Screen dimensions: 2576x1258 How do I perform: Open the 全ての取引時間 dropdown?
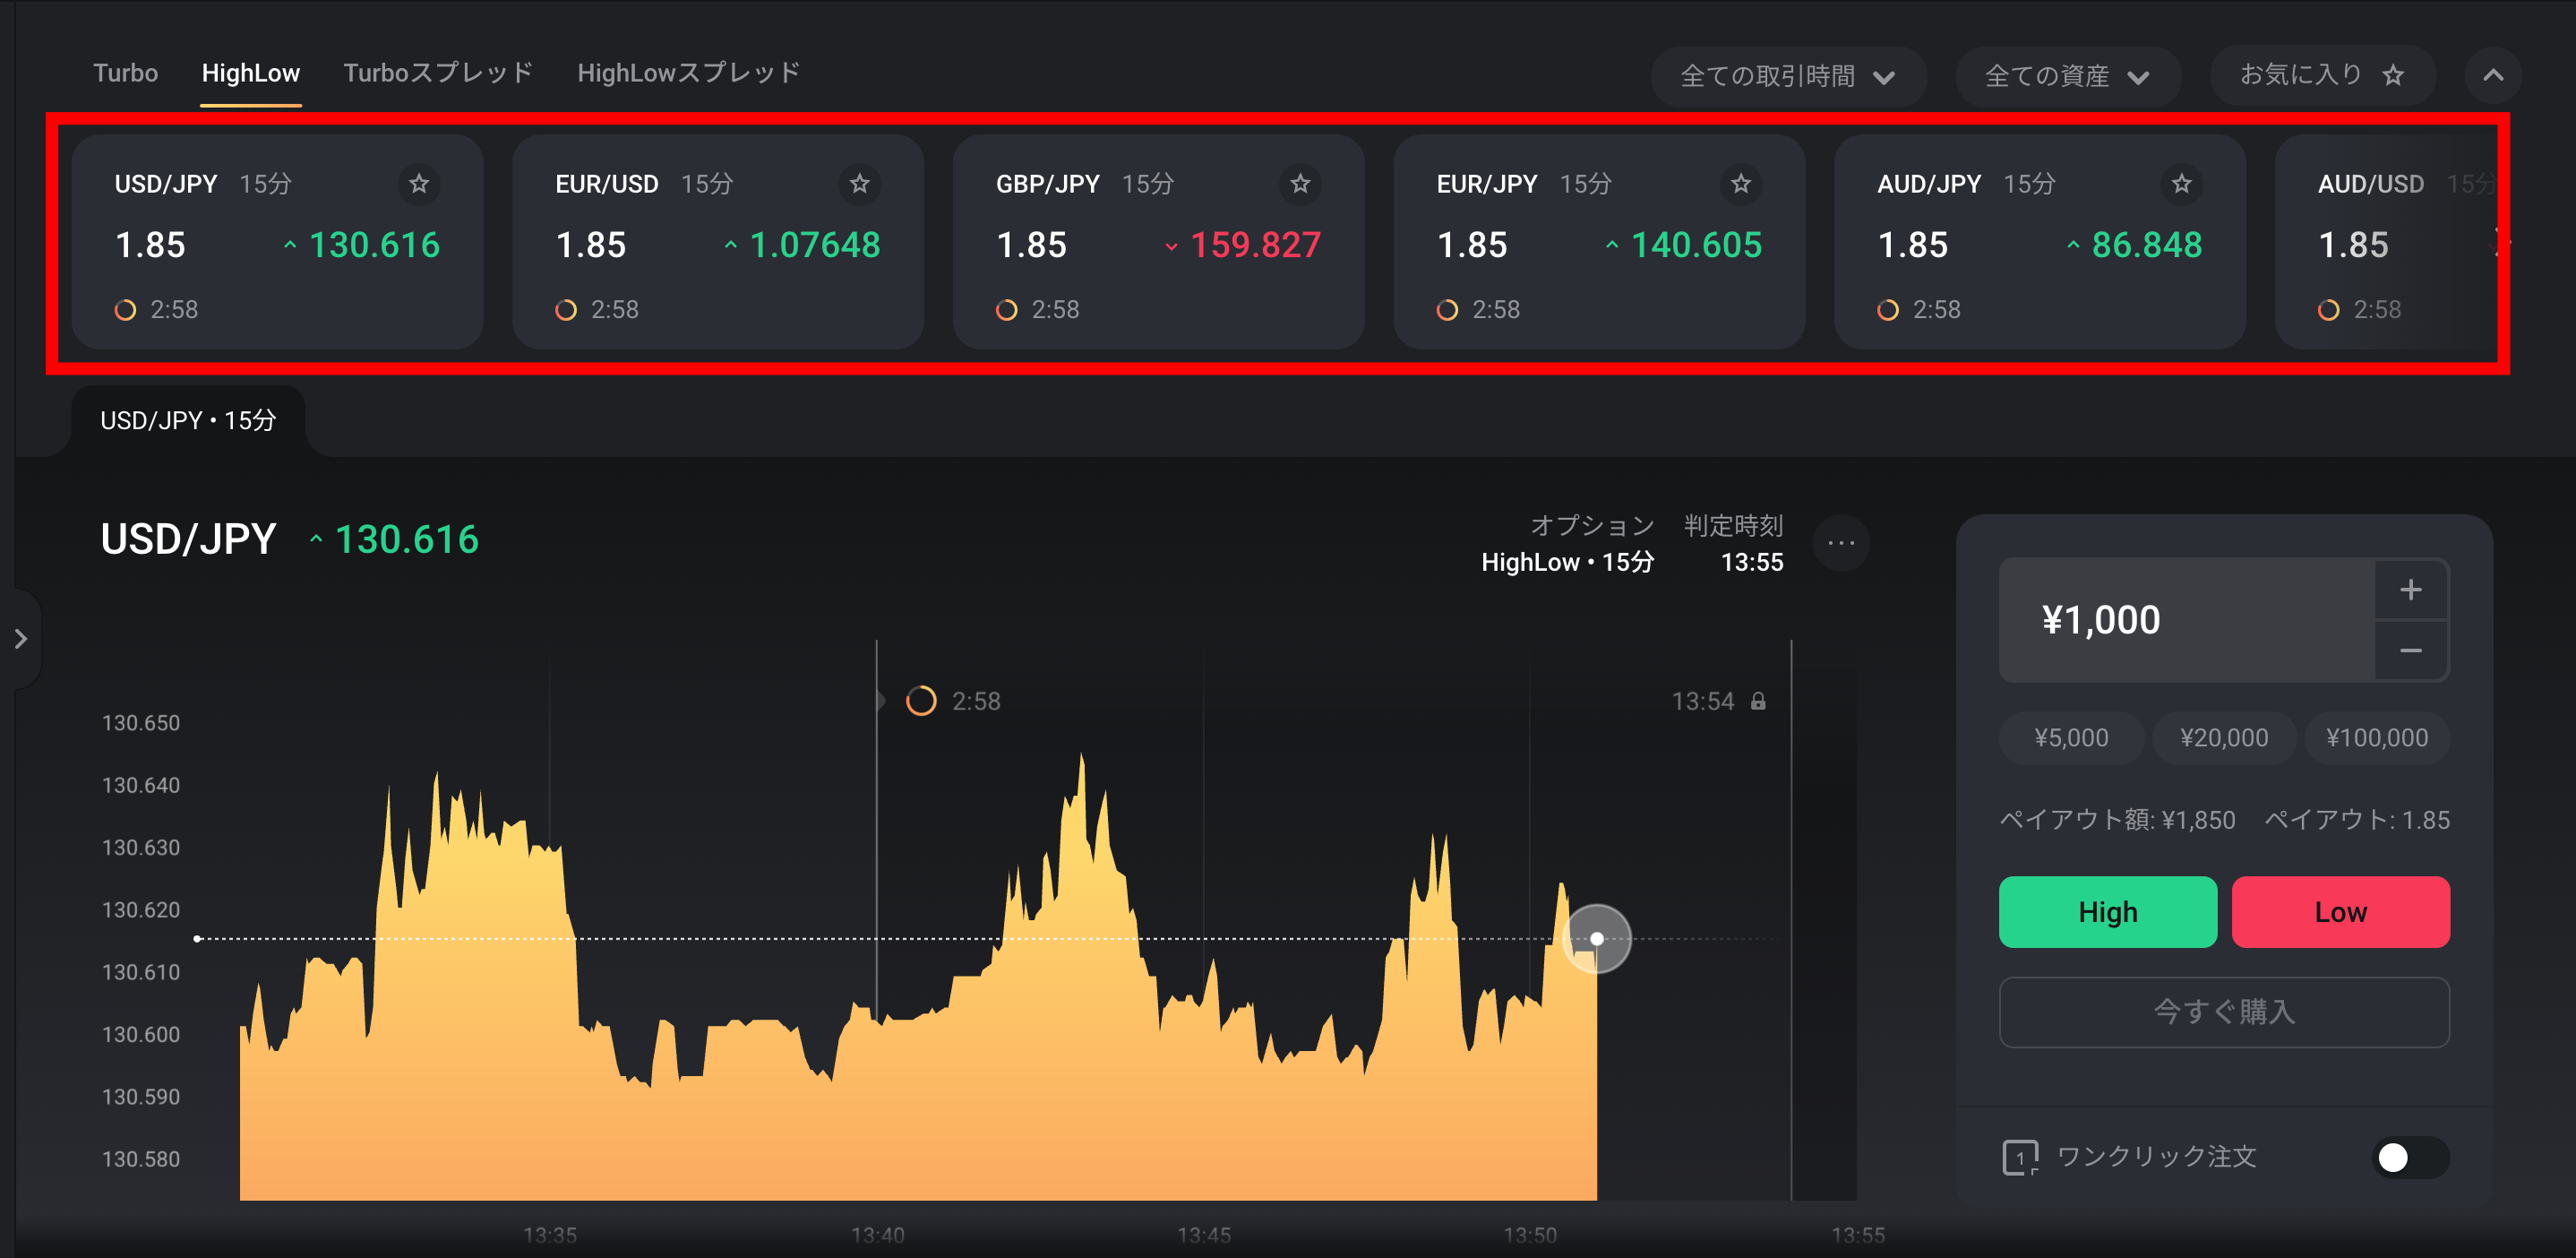pos(1788,76)
